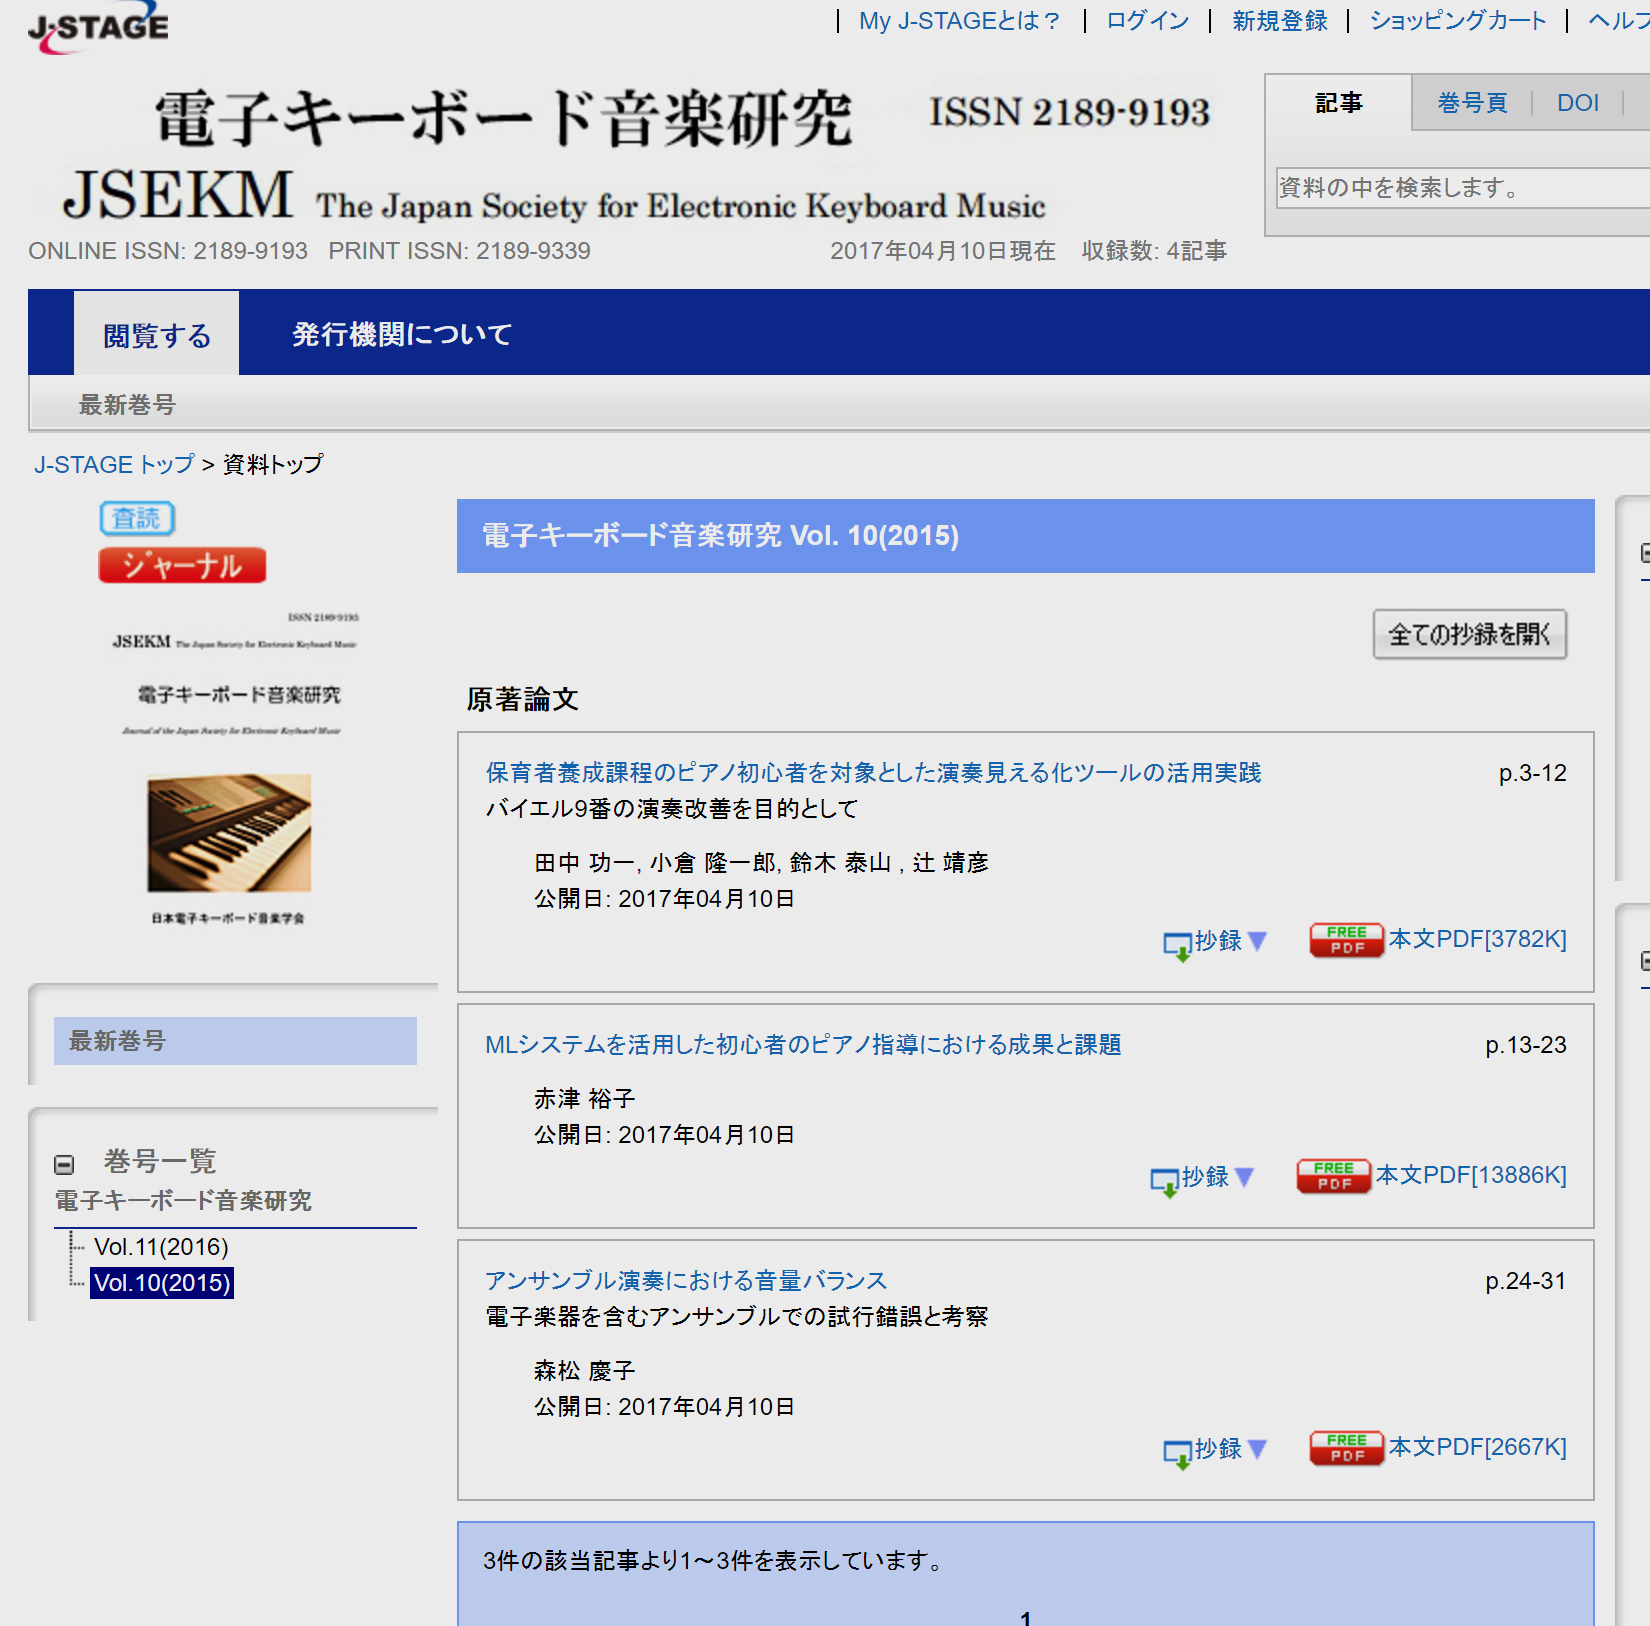Viewport: 1650px width, 1626px height.
Task: Open 本文PDF[2667K] link
Action: pos(1477,1447)
